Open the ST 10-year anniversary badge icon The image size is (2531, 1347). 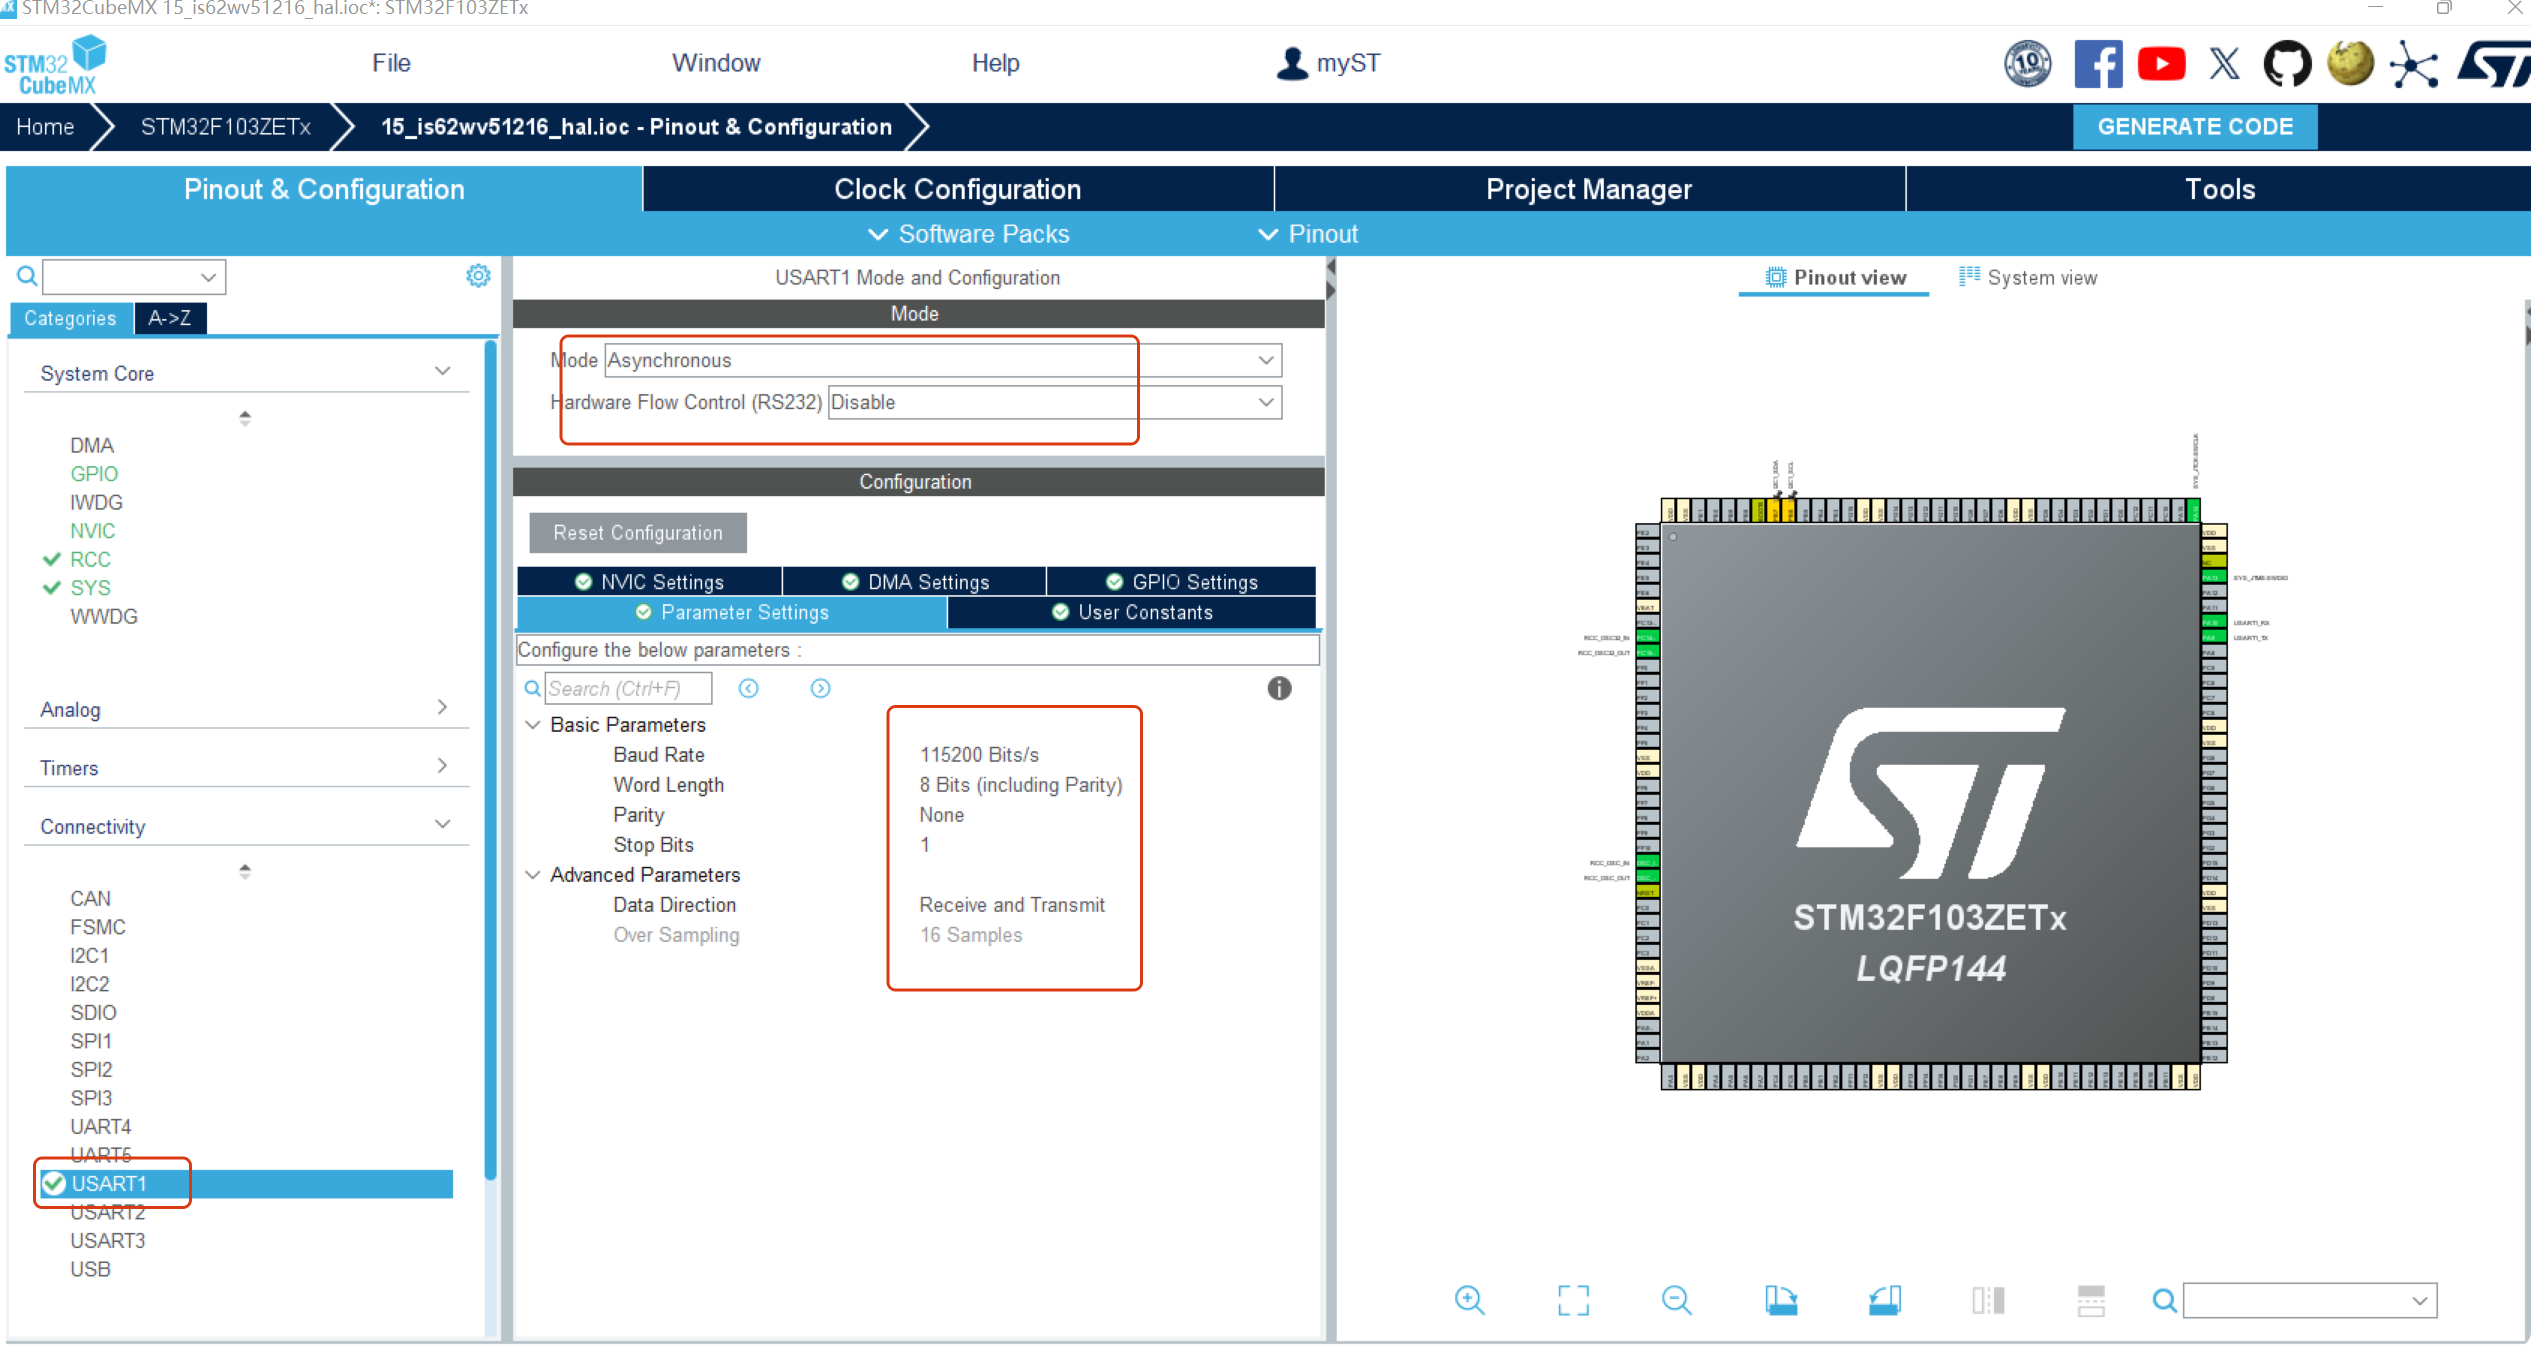(x=2027, y=64)
